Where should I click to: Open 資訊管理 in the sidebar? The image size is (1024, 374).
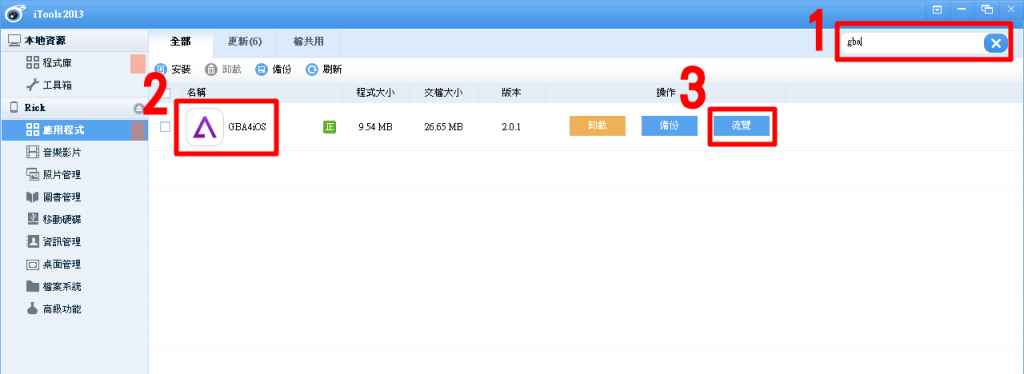coord(74,242)
